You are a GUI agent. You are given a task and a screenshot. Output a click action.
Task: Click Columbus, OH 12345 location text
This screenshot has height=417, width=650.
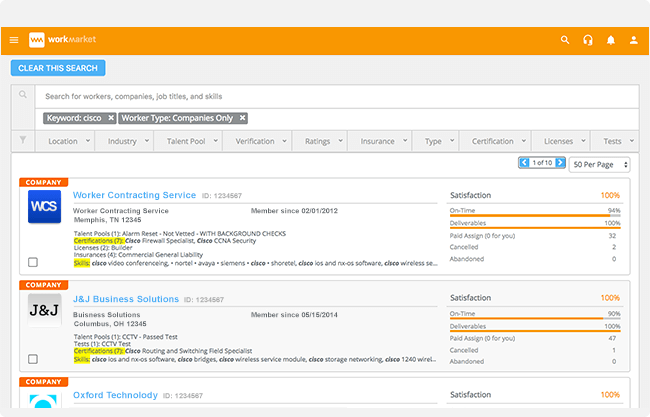coord(110,324)
